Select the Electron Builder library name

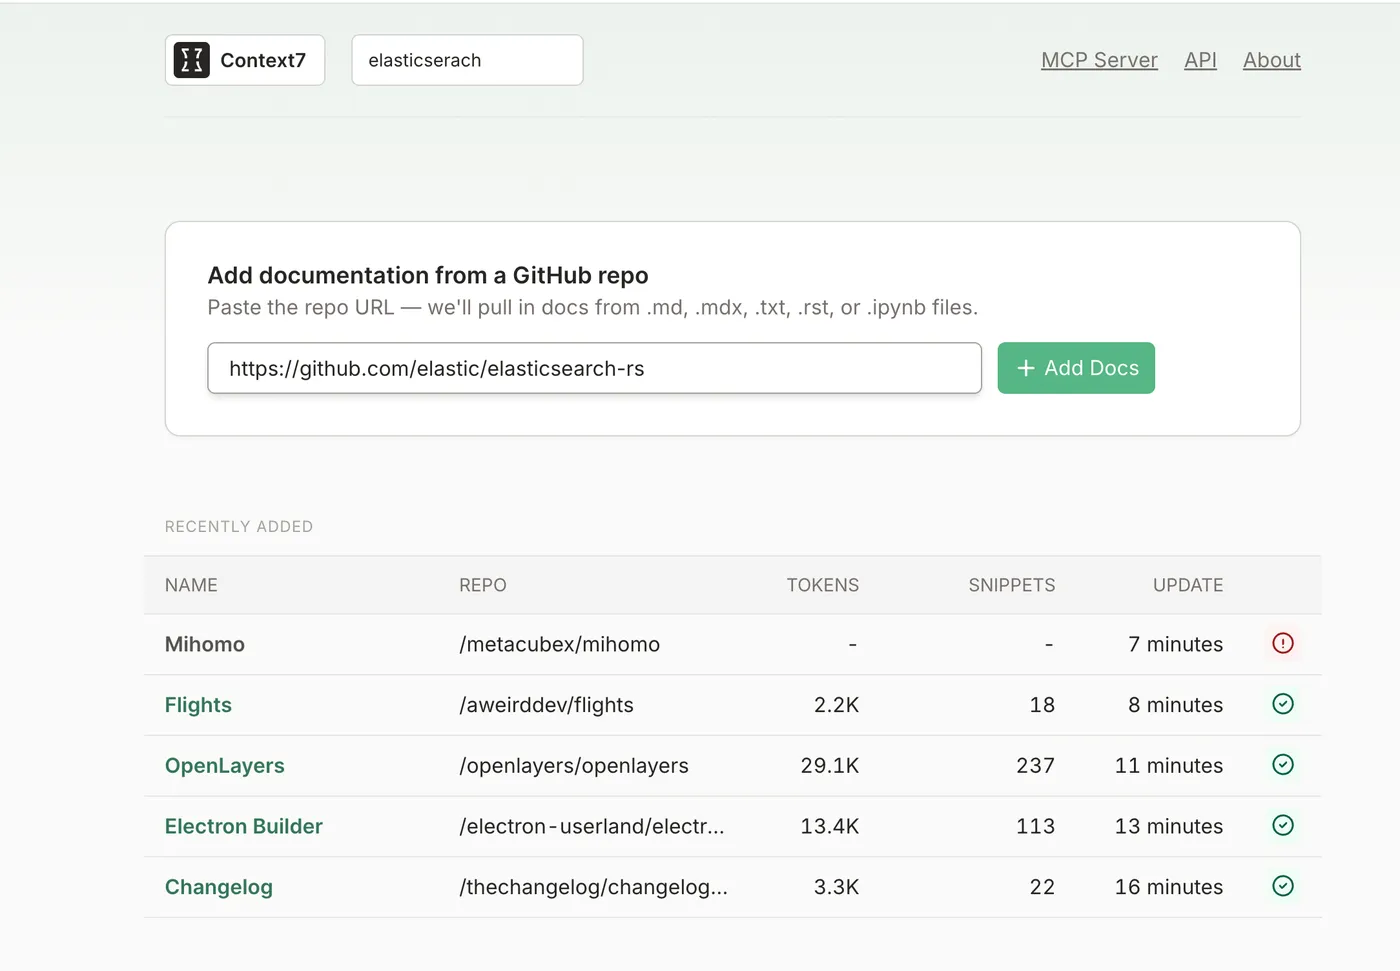pos(244,826)
